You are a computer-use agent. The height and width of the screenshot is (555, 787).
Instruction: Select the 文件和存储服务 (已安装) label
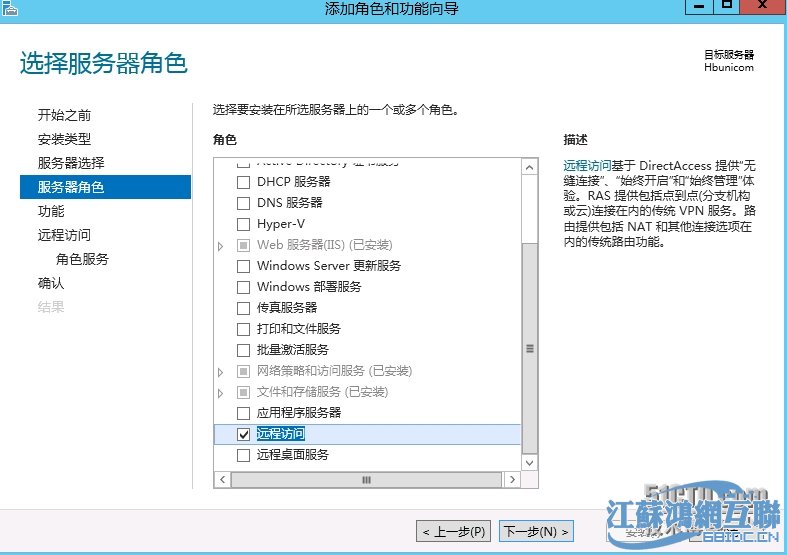coord(323,392)
